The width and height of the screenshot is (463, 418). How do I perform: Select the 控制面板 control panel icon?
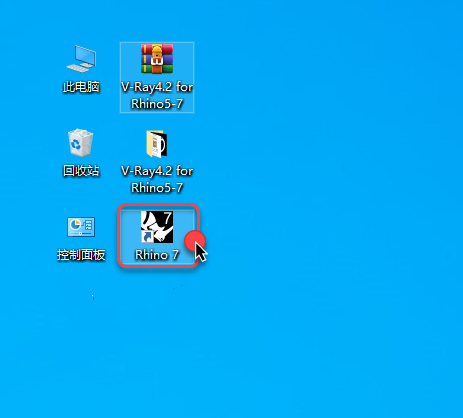tap(81, 227)
